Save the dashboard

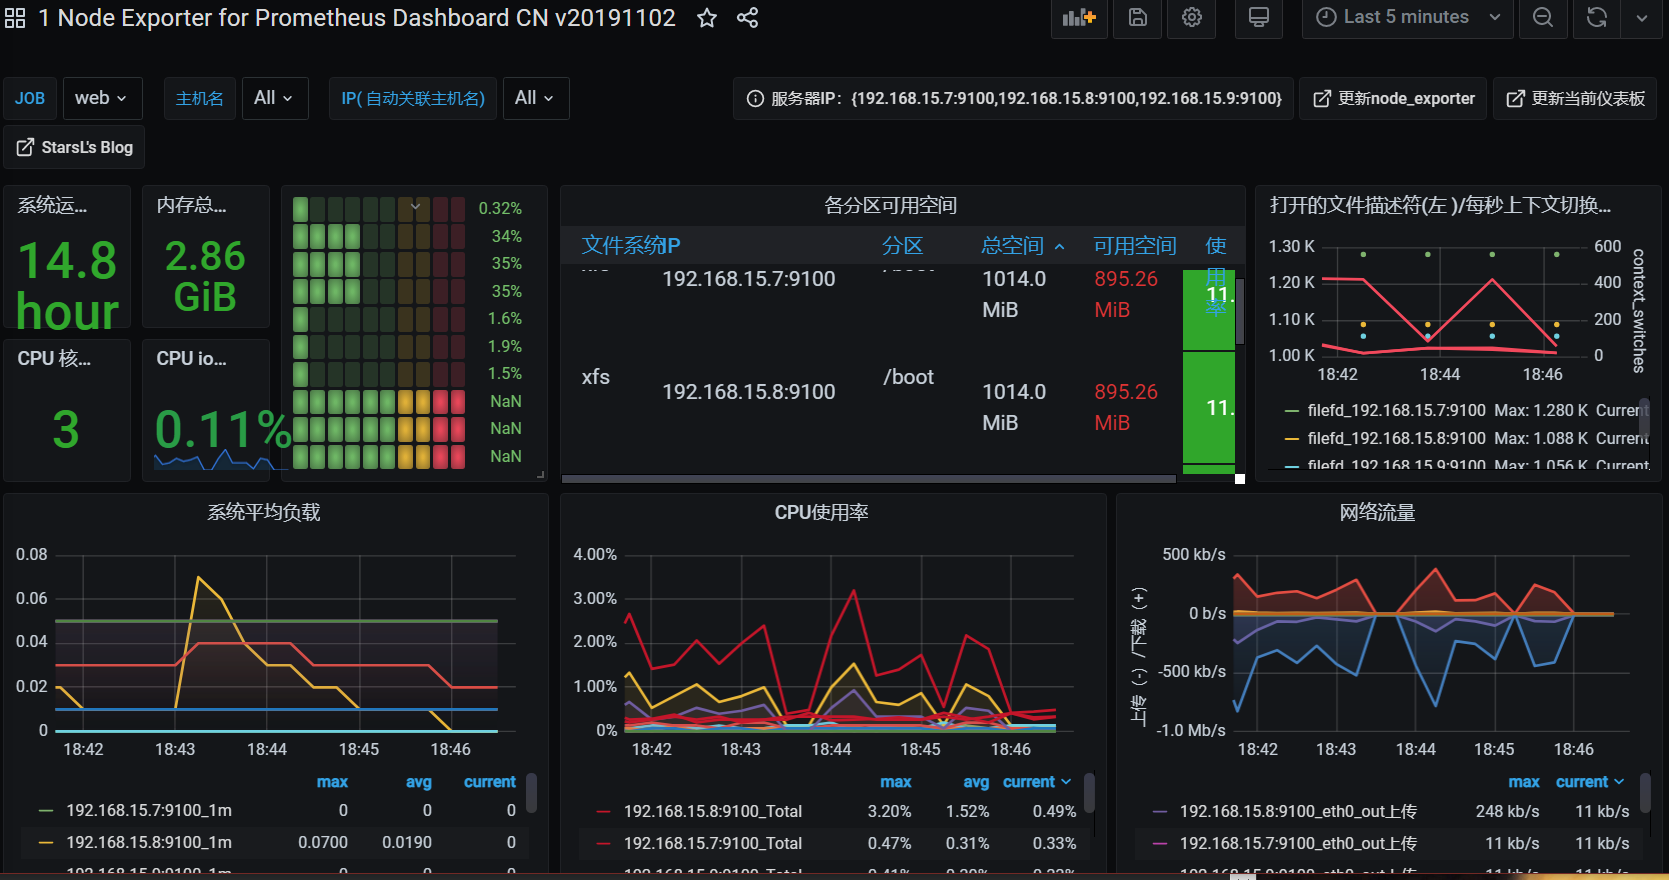point(1138,18)
